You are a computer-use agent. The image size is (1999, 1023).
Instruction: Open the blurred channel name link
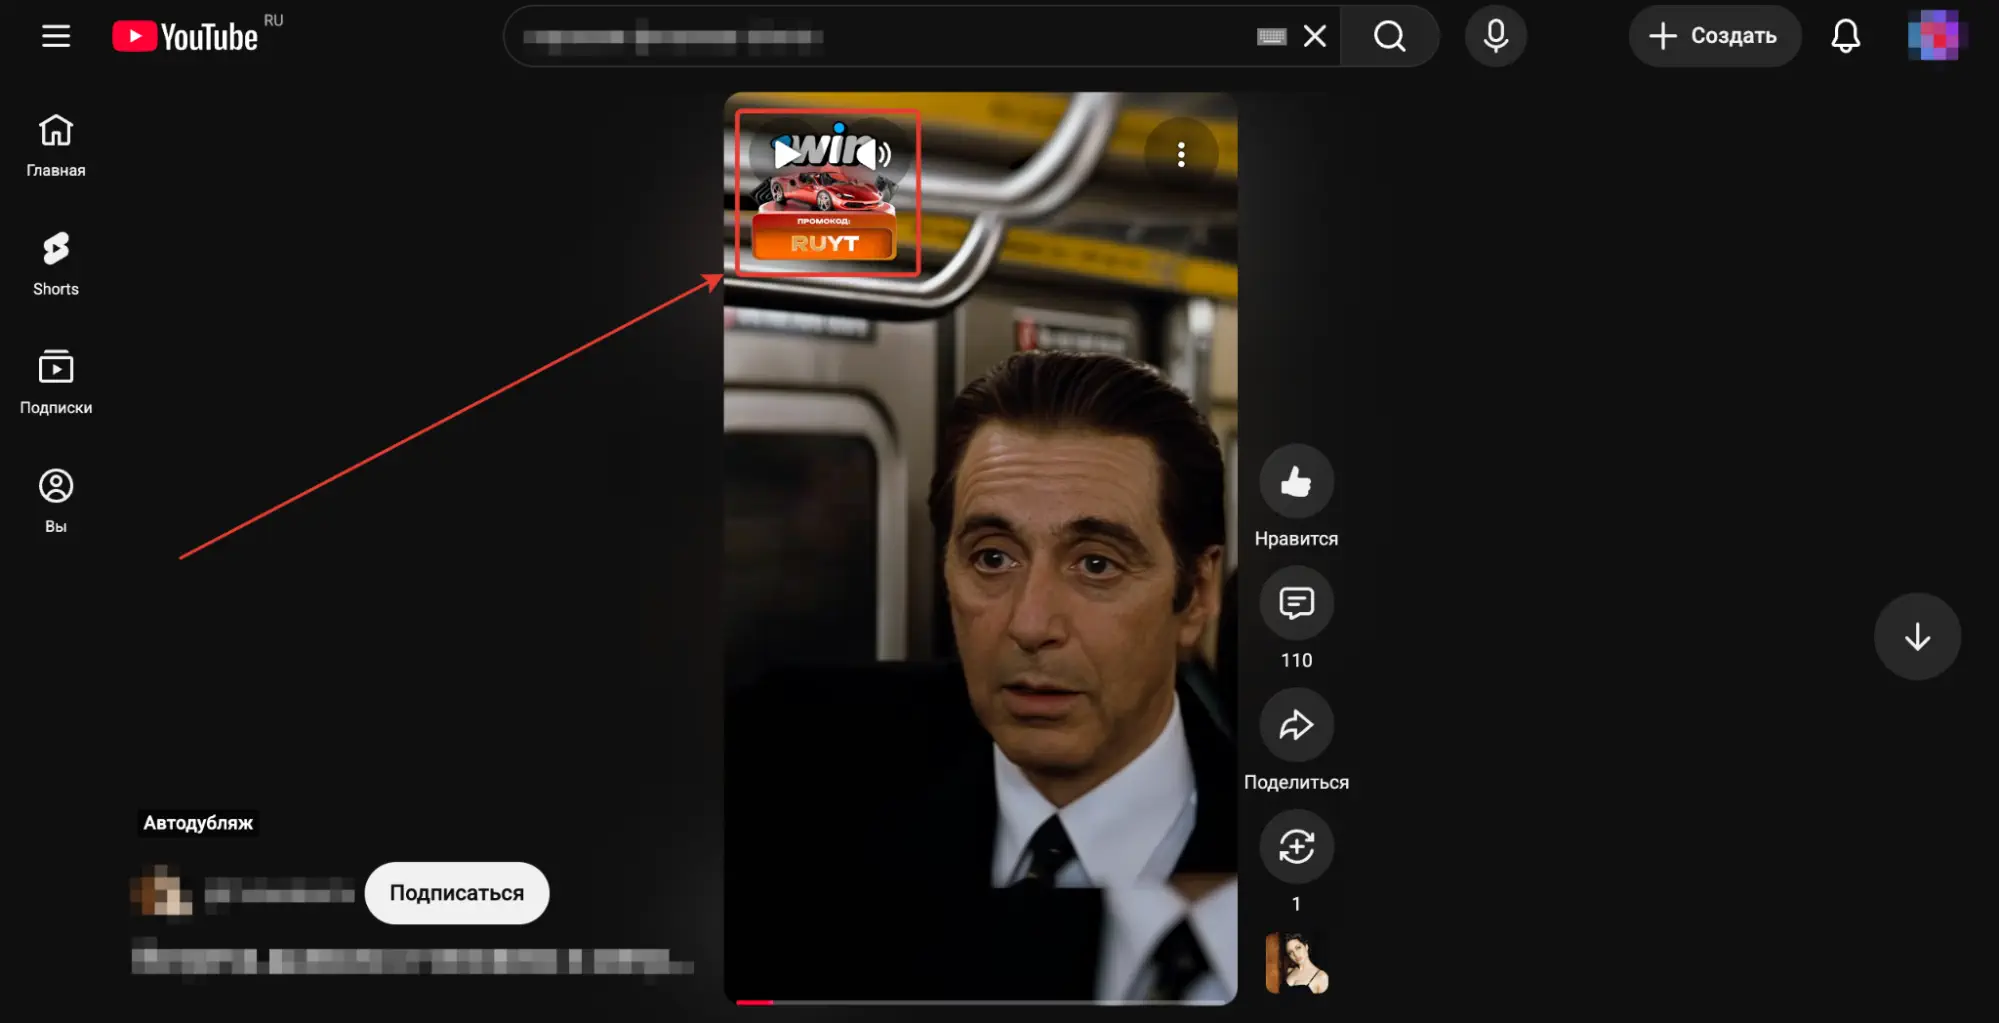pyautogui.click(x=280, y=891)
